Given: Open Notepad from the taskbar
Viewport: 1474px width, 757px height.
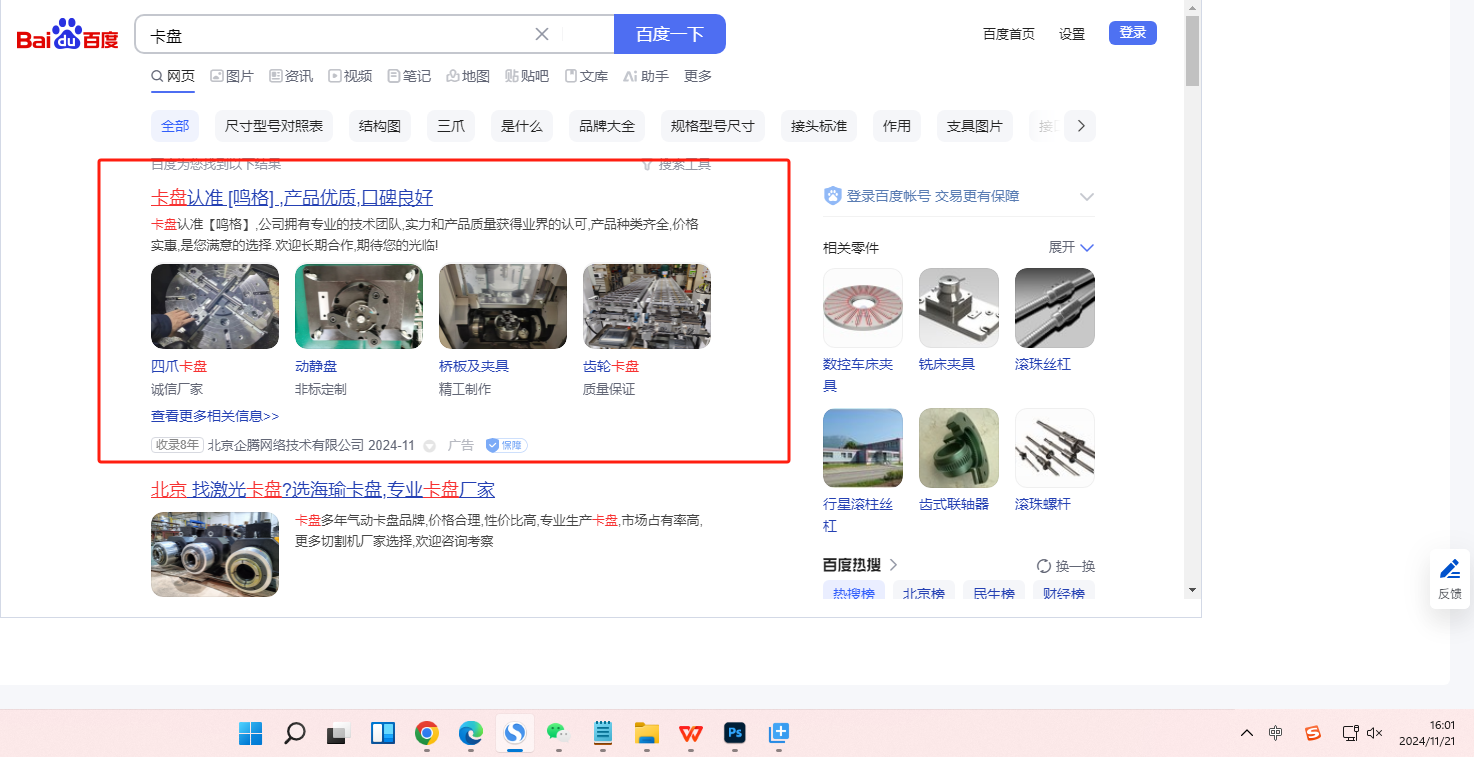Looking at the screenshot, I should [x=602, y=733].
